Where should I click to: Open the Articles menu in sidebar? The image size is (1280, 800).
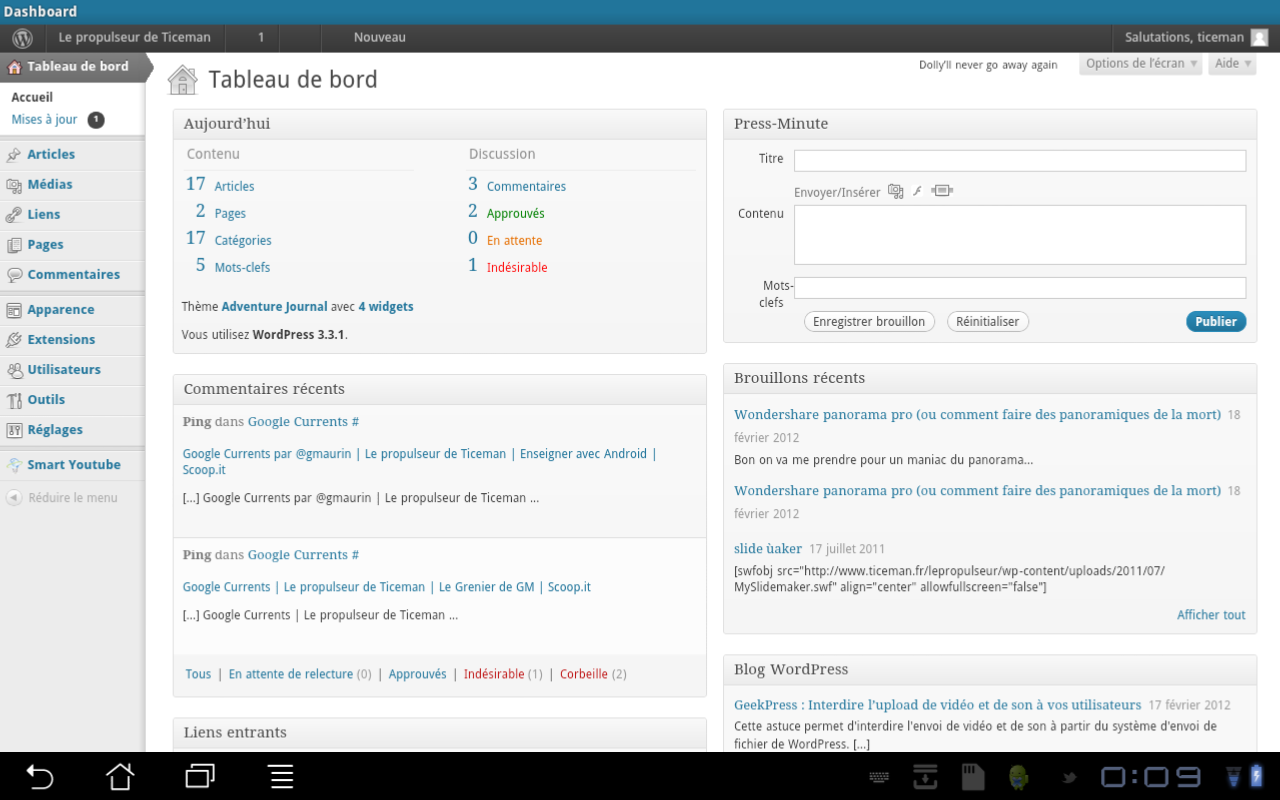click(x=51, y=155)
